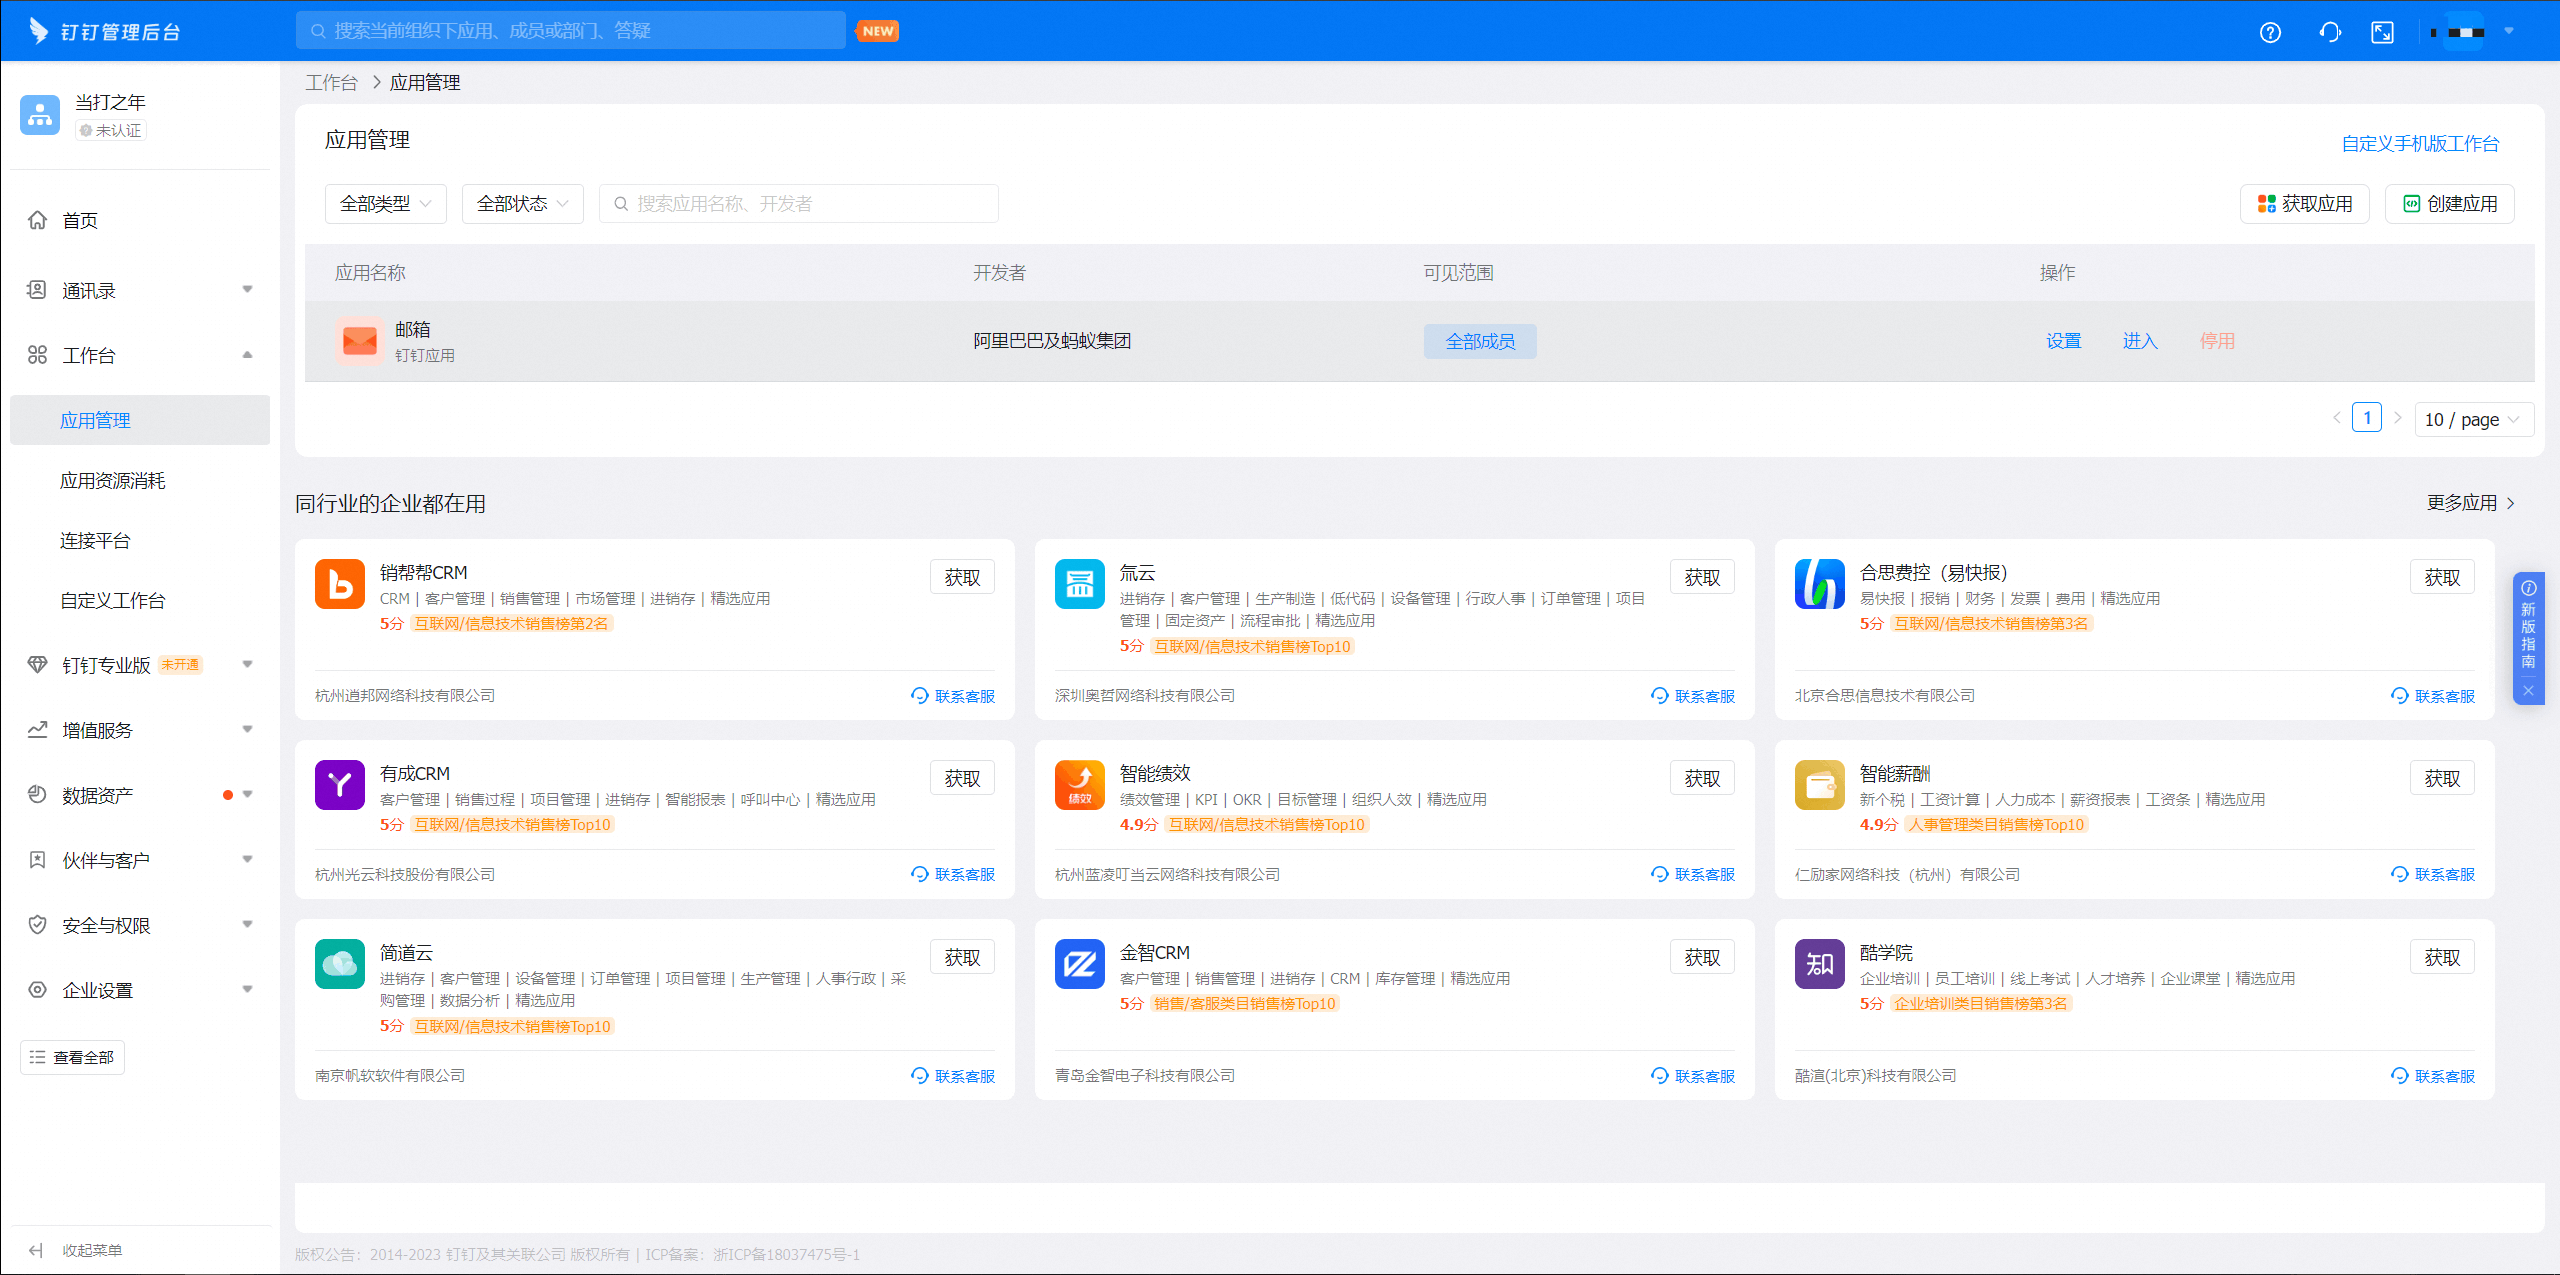Image resolution: width=2560 pixels, height=1275 pixels.
Task: Open the customer service headset icon
Action: [x=2330, y=32]
